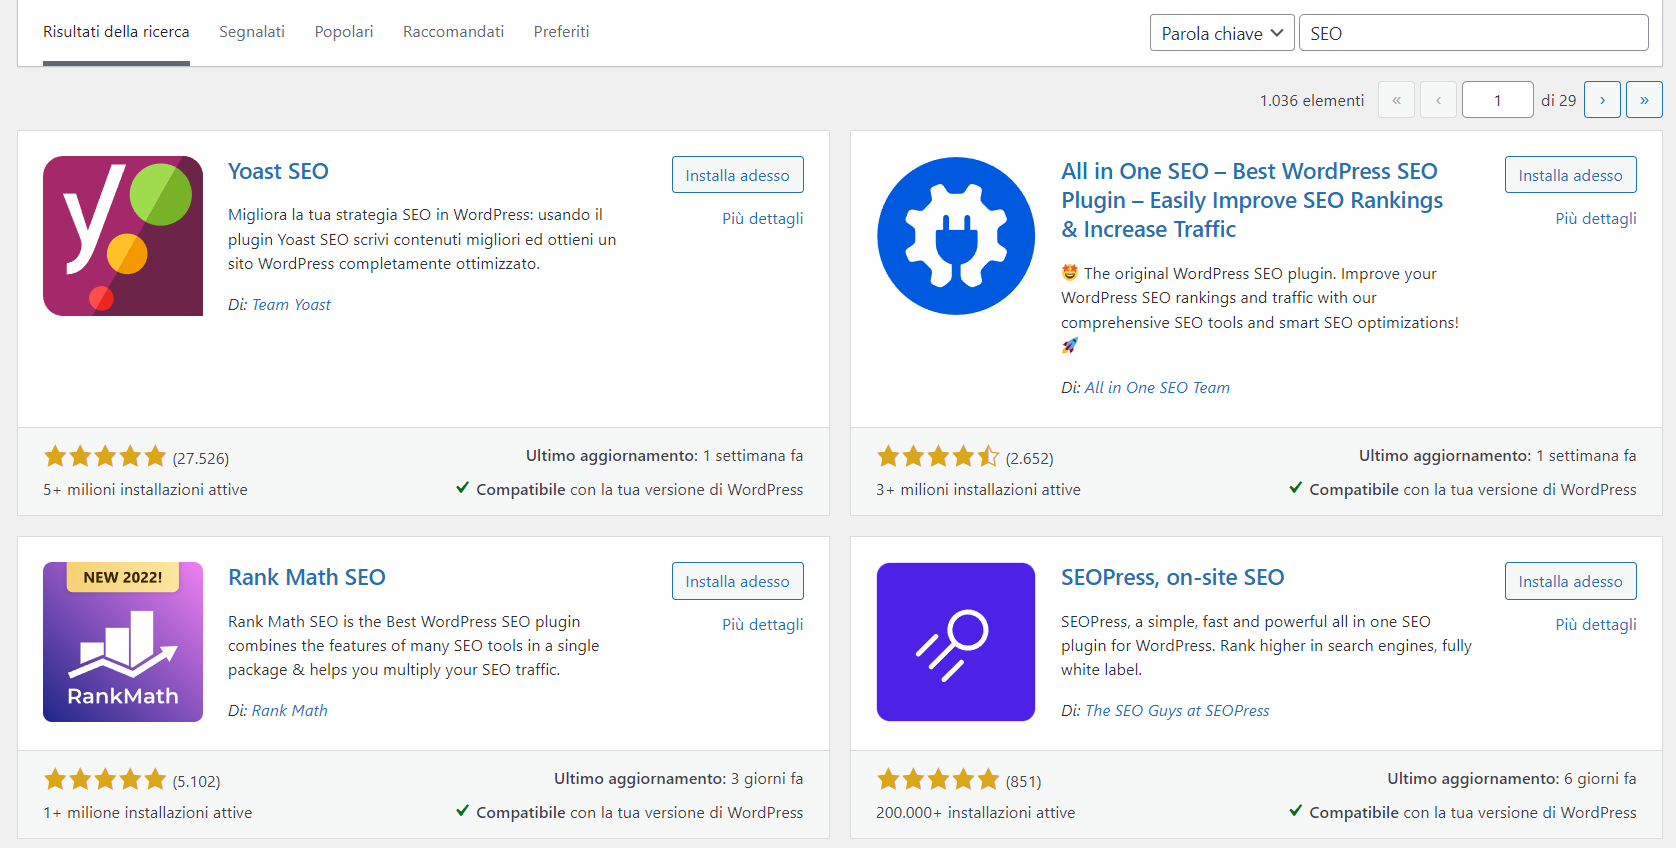
Task: View more details for Yoast SEO
Action: point(762,218)
